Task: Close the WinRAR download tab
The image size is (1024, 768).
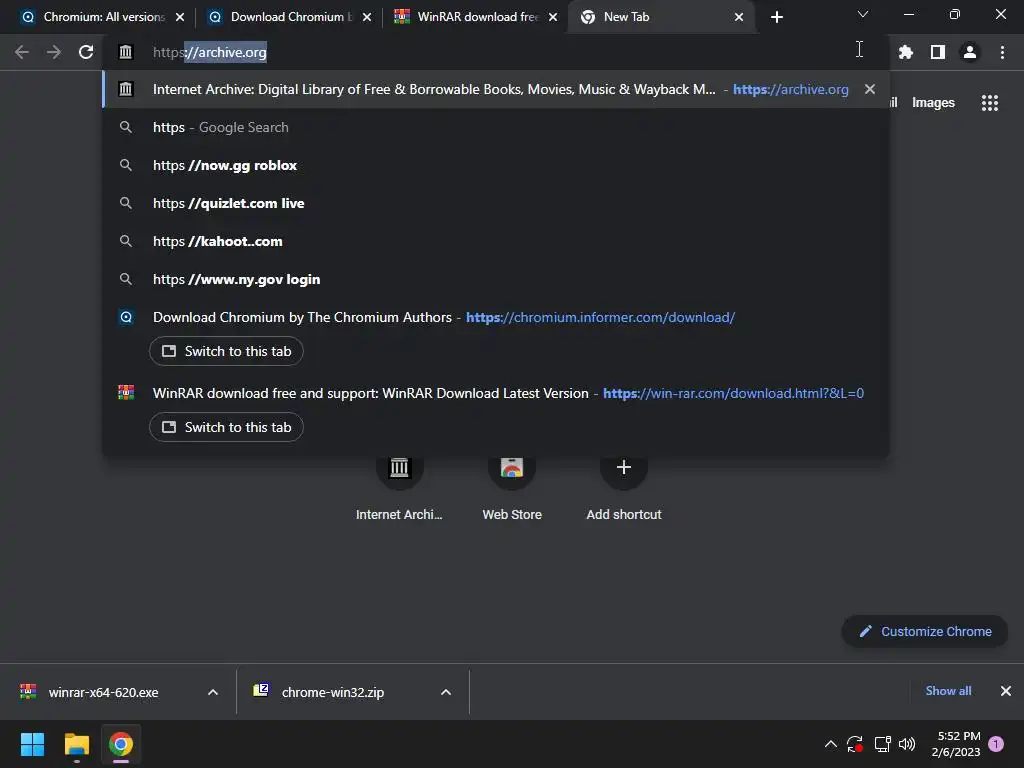Action: [x=553, y=17]
